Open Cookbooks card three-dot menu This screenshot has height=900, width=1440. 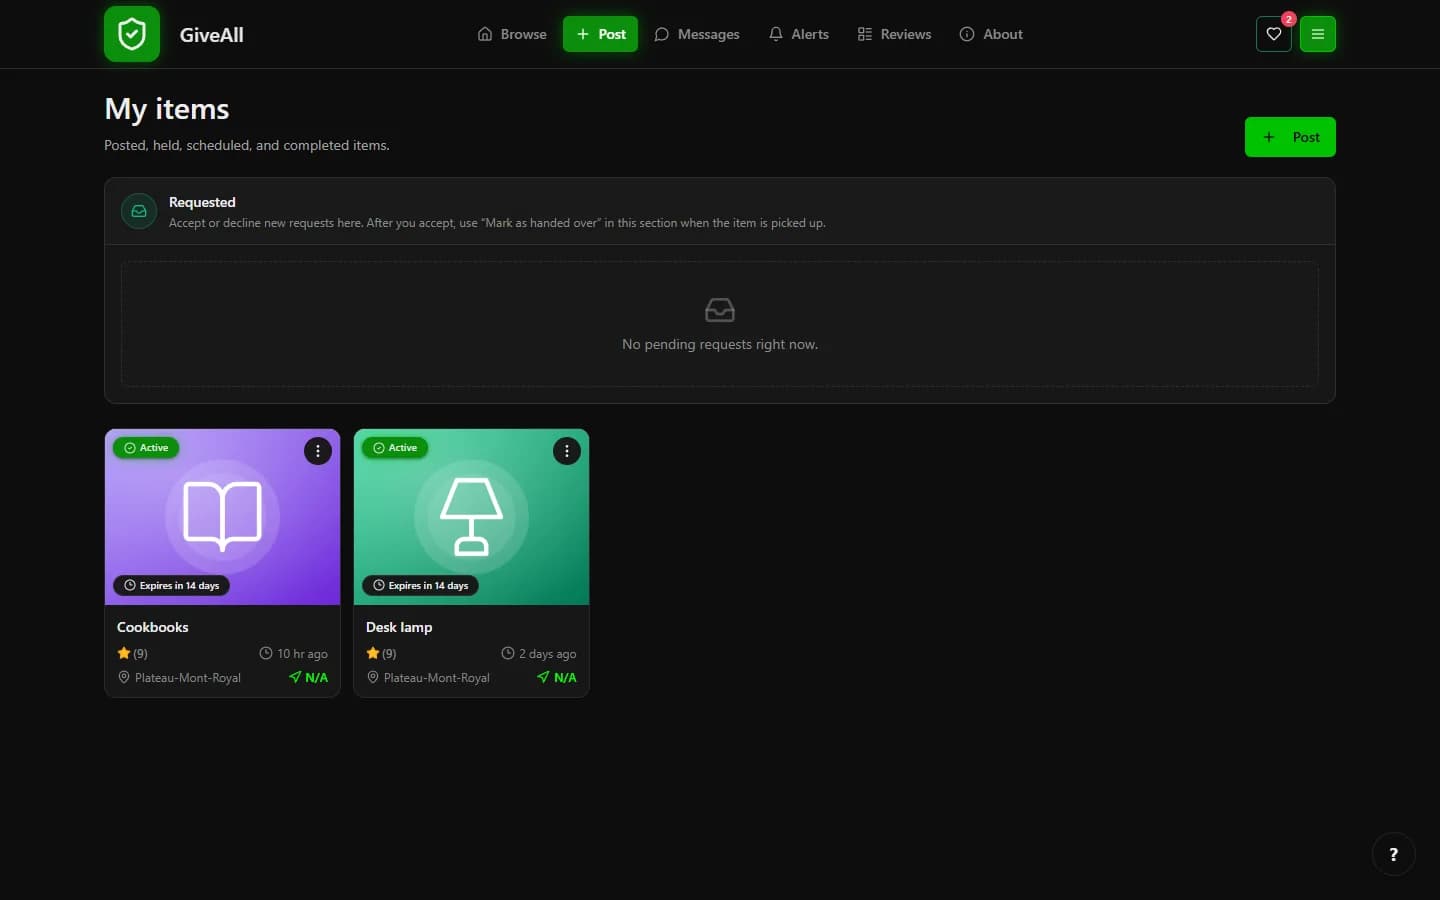coord(318,451)
